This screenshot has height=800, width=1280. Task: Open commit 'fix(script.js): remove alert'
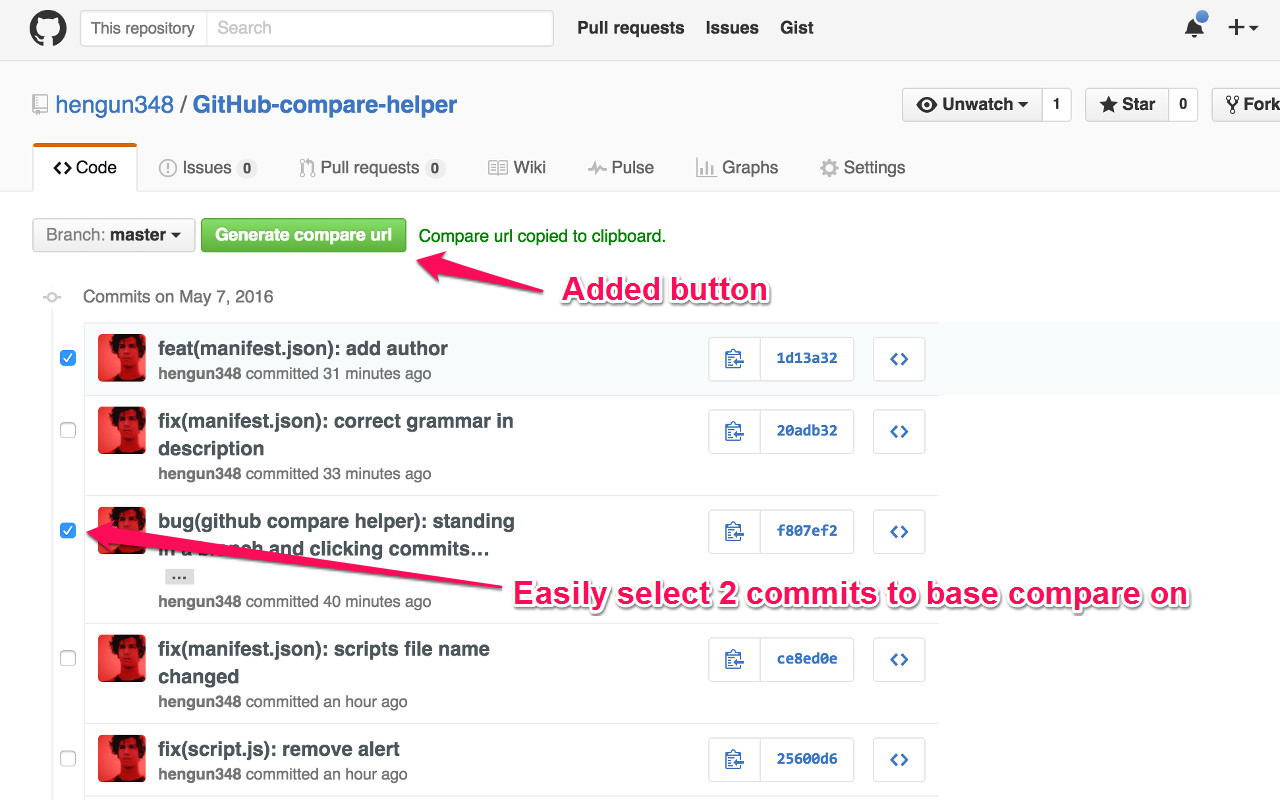pos(279,749)
